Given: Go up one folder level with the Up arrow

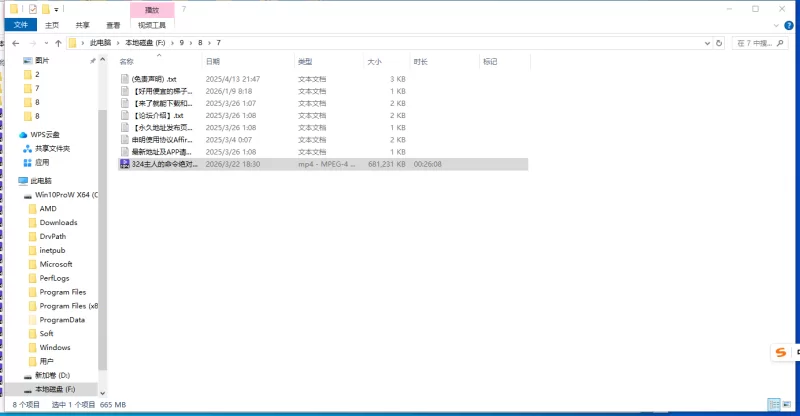Looking at the screenshot, I should 58,43.
